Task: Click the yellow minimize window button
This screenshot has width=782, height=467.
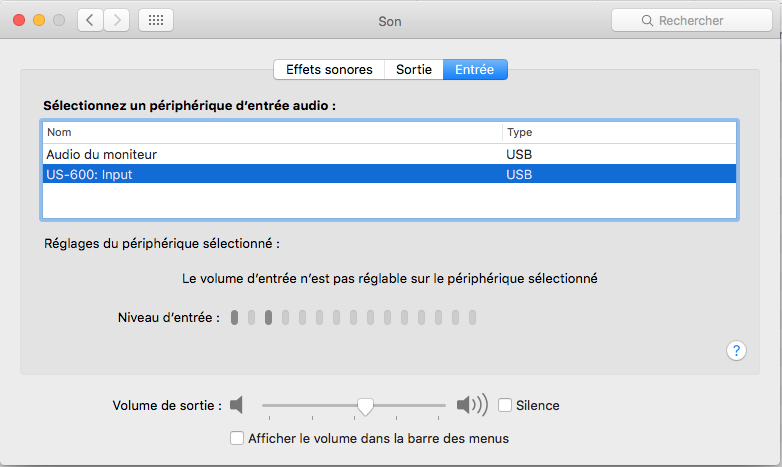Action: [39, 20]
